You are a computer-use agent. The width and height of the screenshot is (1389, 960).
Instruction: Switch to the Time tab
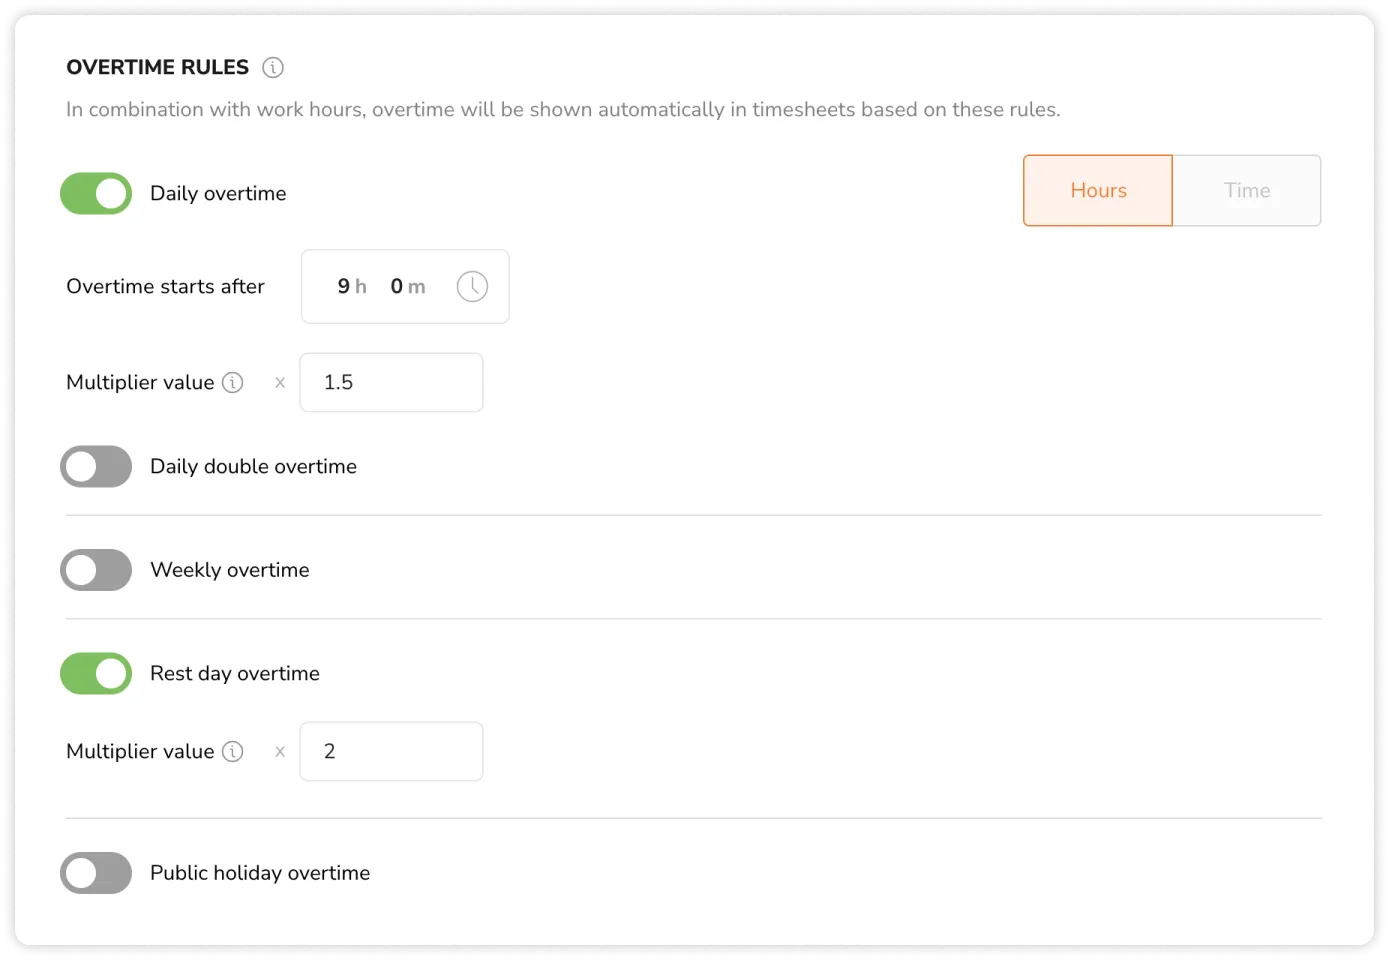pyautogui.click(x=1246, y=191)
